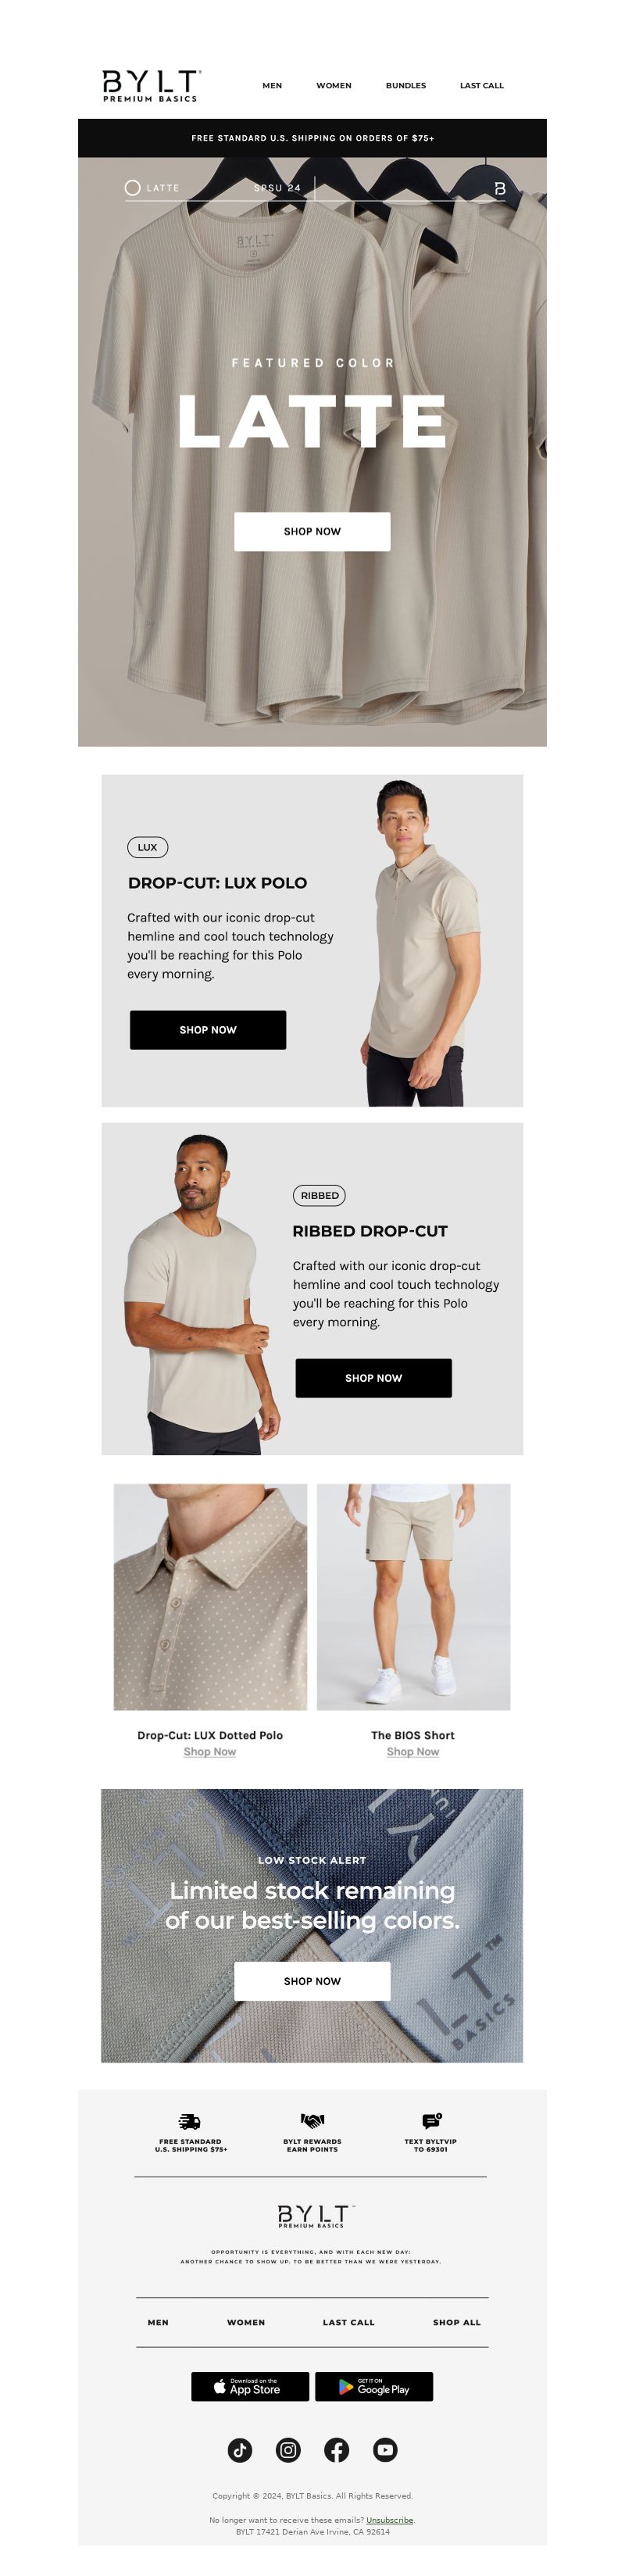The width and height of the screenshot is (625, 2576).
Task: Shop Now for Ribbed Drop-Cut
Action: [373, 1377]
